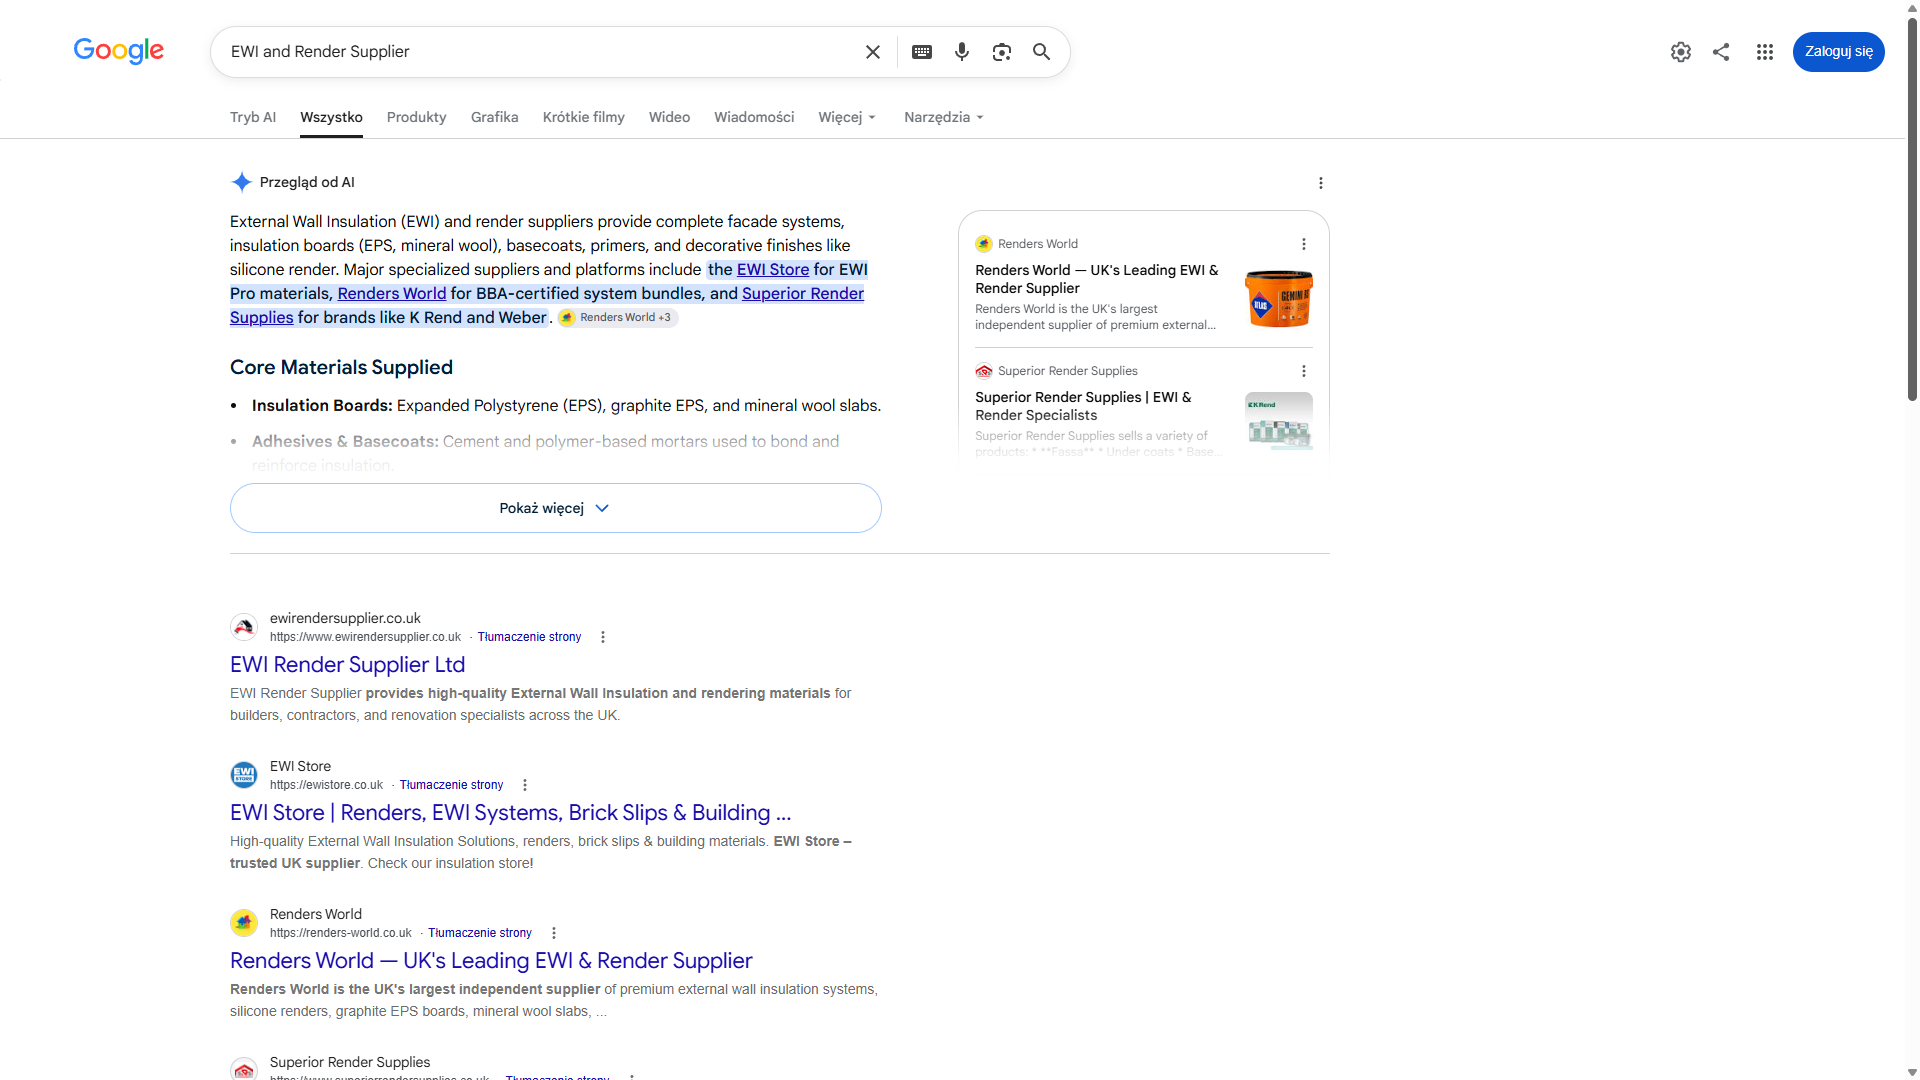Click the page vertical scrollbar thumb

1912,210
